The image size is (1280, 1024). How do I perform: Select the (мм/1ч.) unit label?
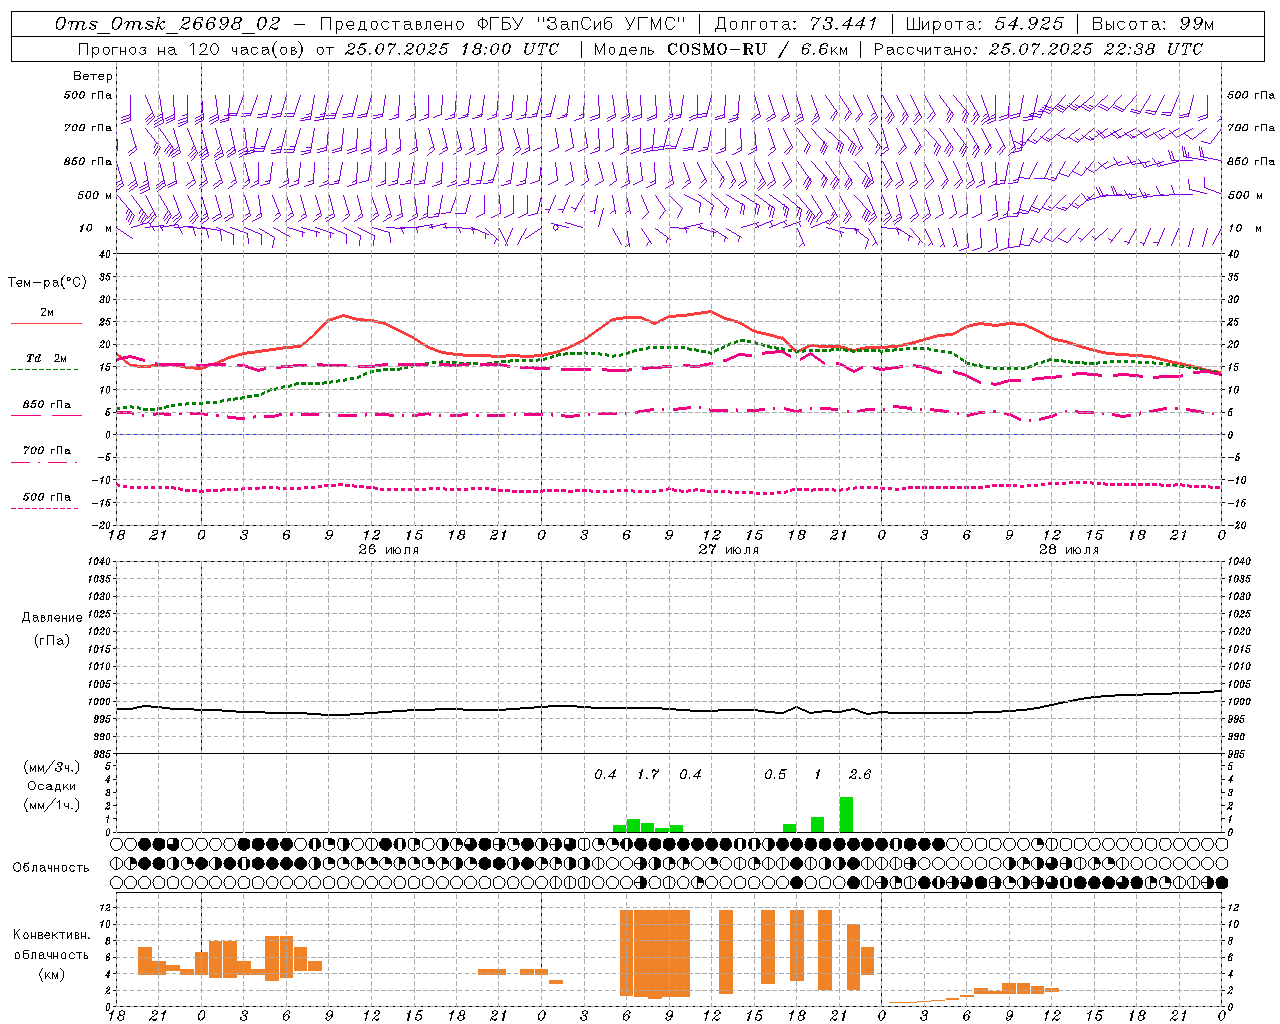pyautogui.click(x=52, y=805)
